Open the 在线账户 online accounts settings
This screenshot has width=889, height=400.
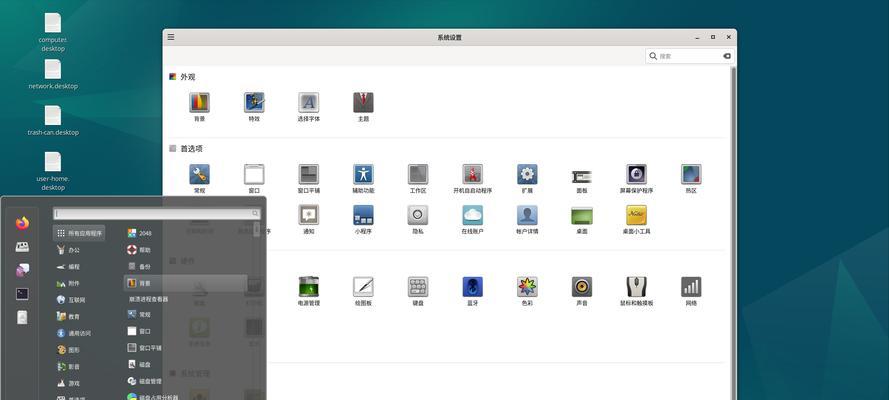(x=472, y=219)
